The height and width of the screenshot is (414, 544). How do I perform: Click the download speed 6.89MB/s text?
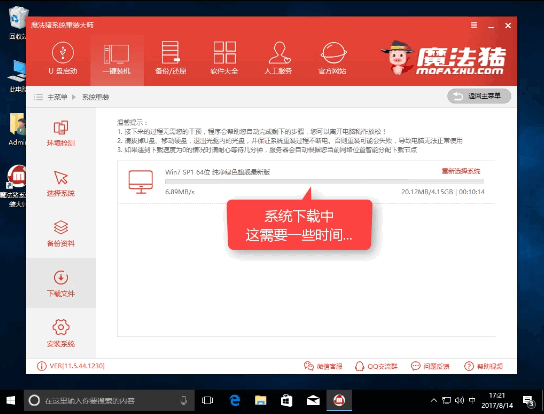[x=180, y=192]
